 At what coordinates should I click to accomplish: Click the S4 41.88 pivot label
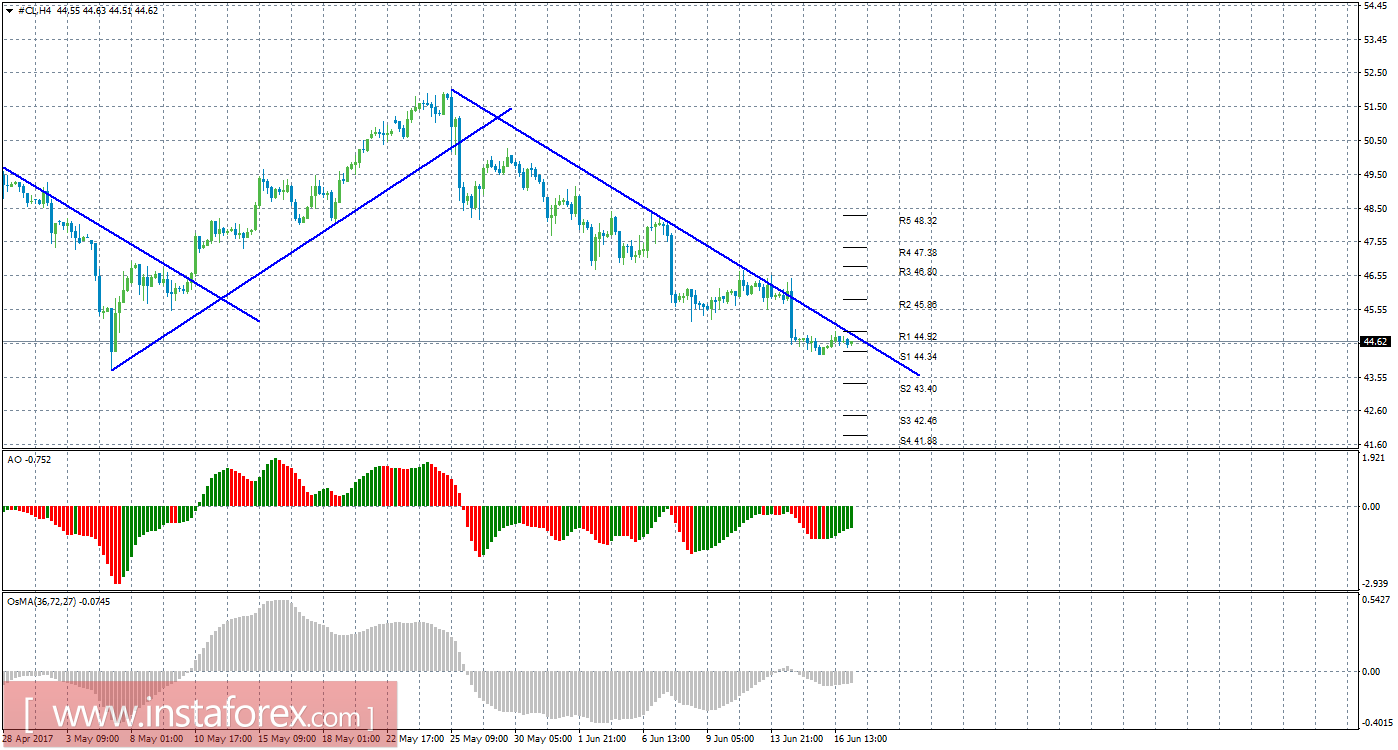tap(917, 440)
